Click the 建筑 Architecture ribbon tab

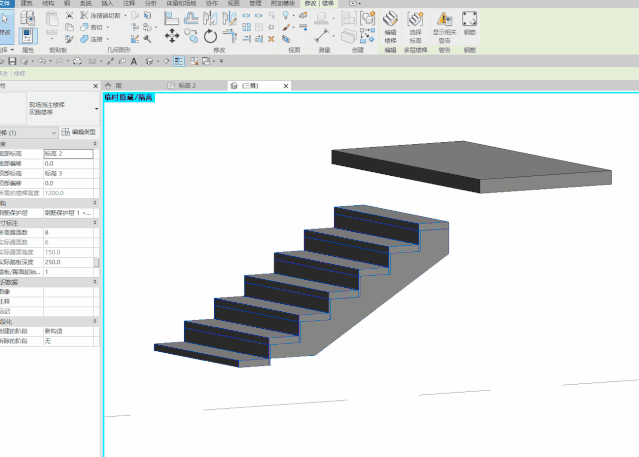[x=26, y=3]
